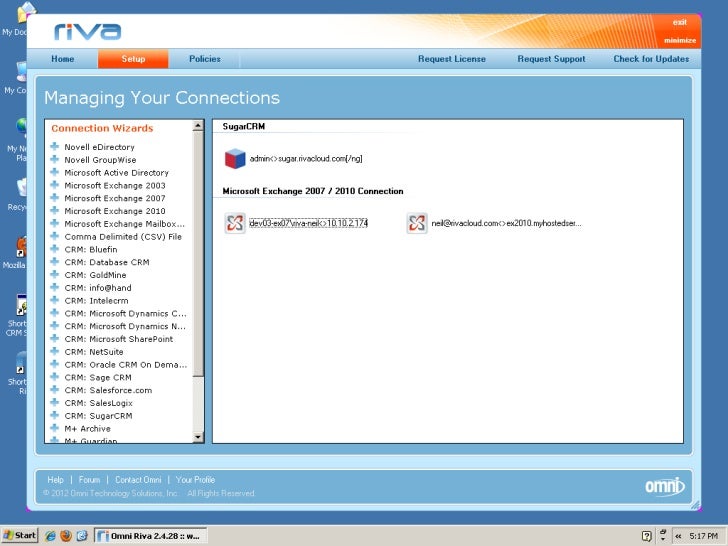The height and width of the screenshot is (546, 728).
Task: Click the exit button
Action: (x=680, y=22)
